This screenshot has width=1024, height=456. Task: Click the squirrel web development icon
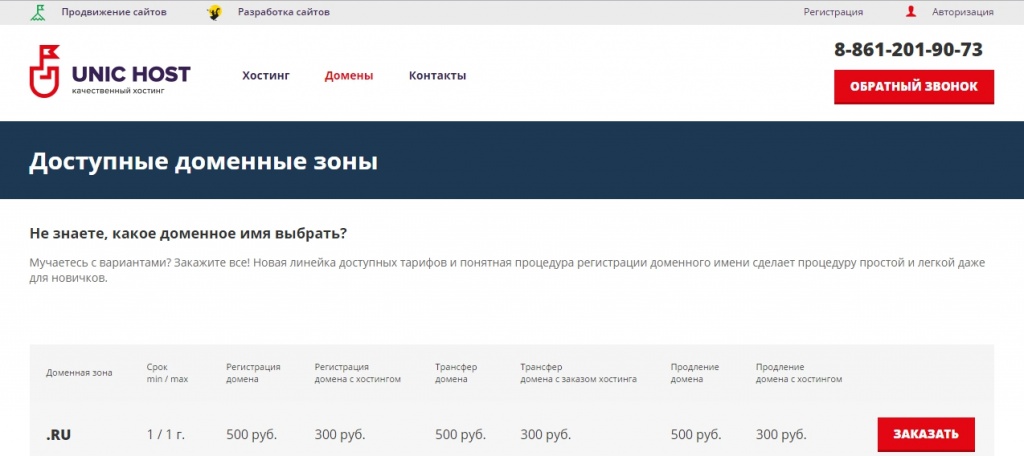[214, 12]
